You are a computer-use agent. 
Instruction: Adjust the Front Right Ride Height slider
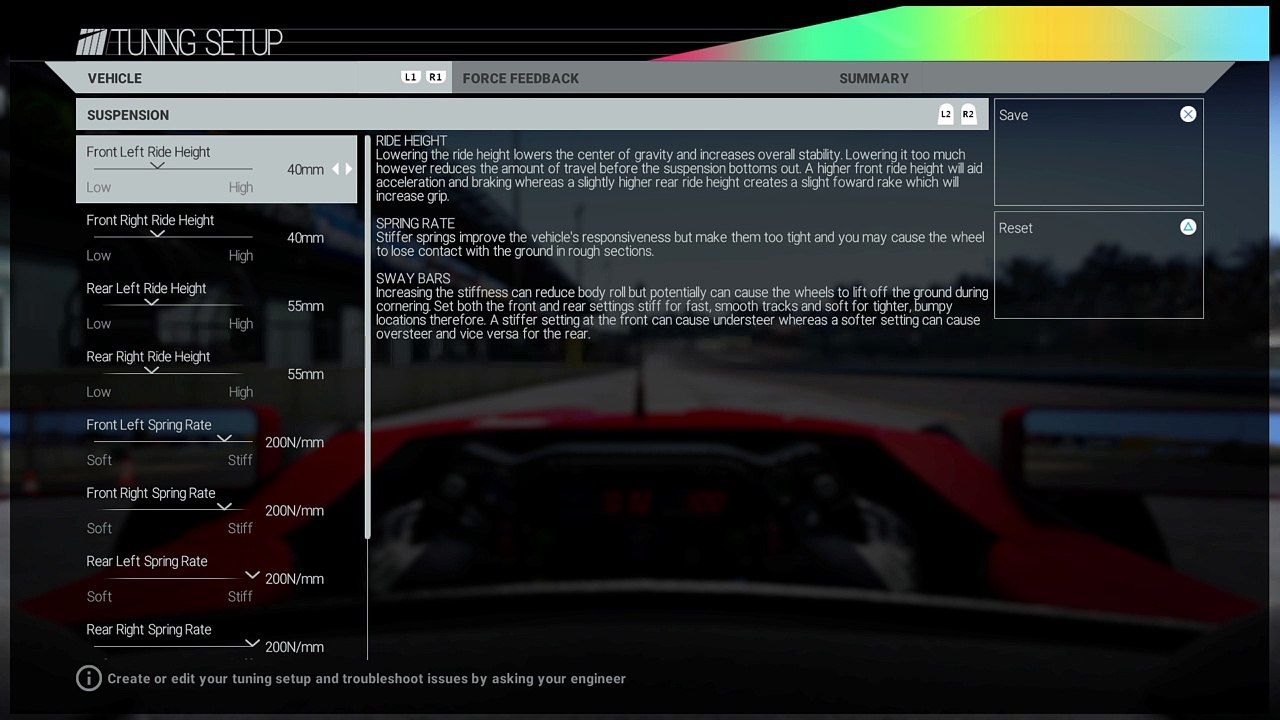click(x=172, y=236)
